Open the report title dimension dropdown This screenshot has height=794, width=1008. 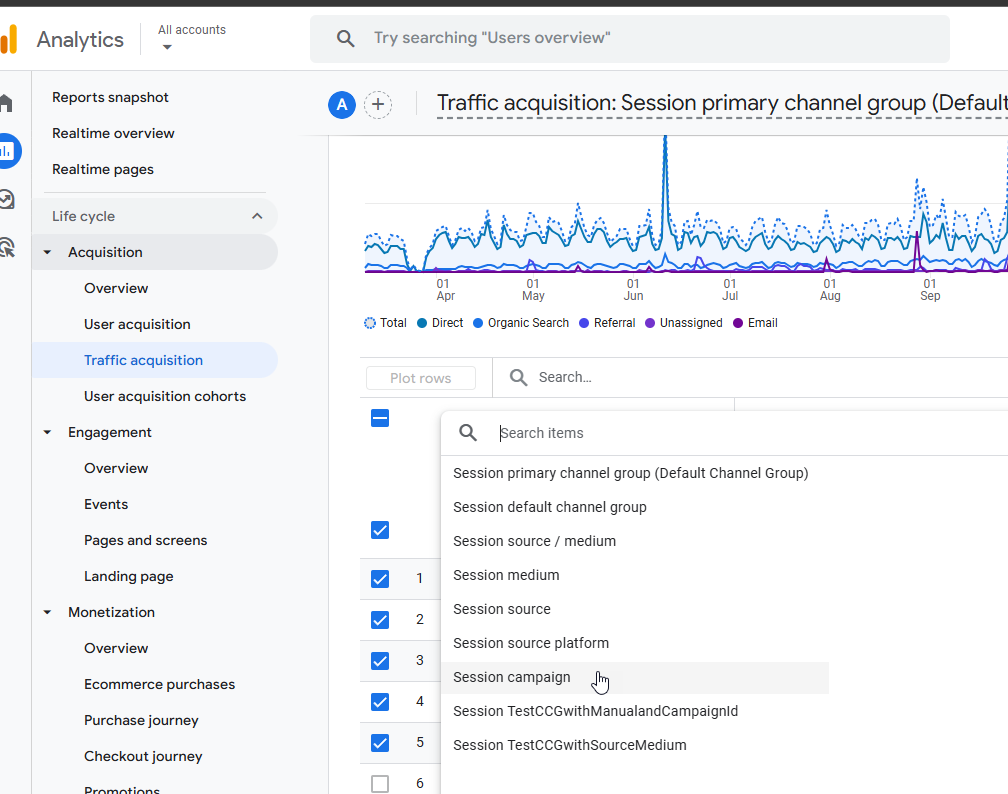point(722,104)
